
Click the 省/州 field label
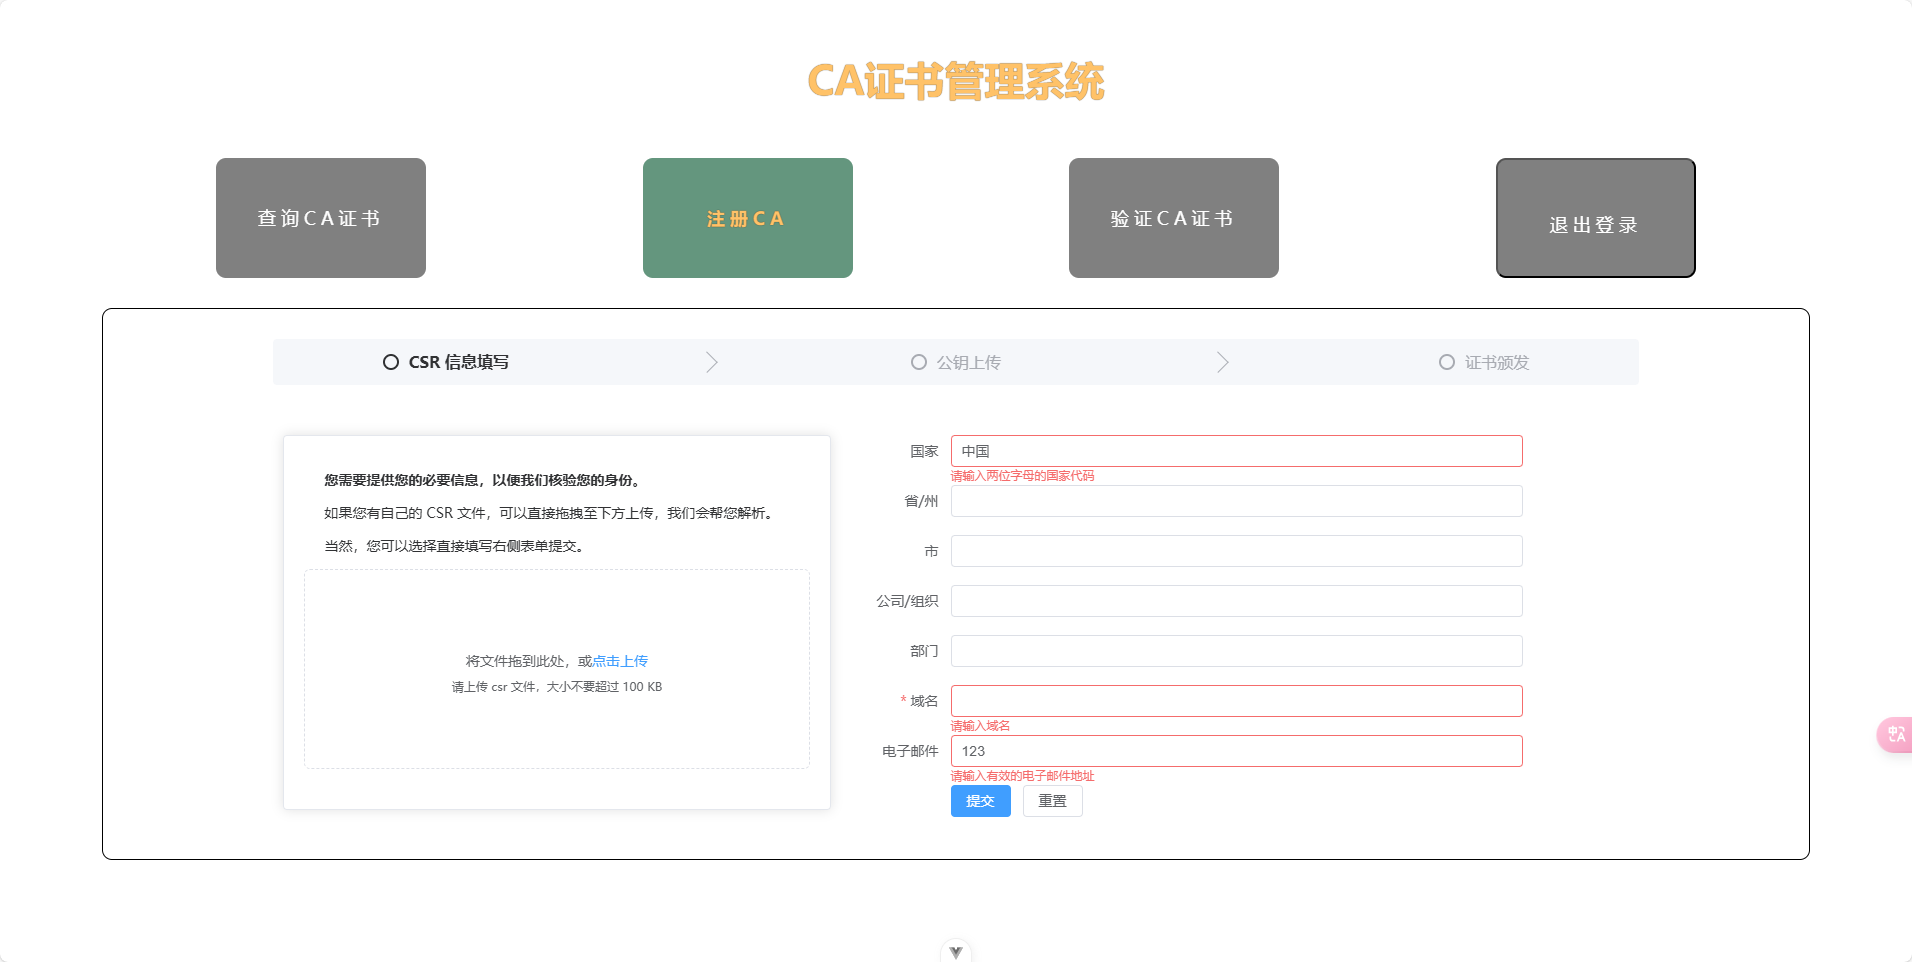point(921,501)
